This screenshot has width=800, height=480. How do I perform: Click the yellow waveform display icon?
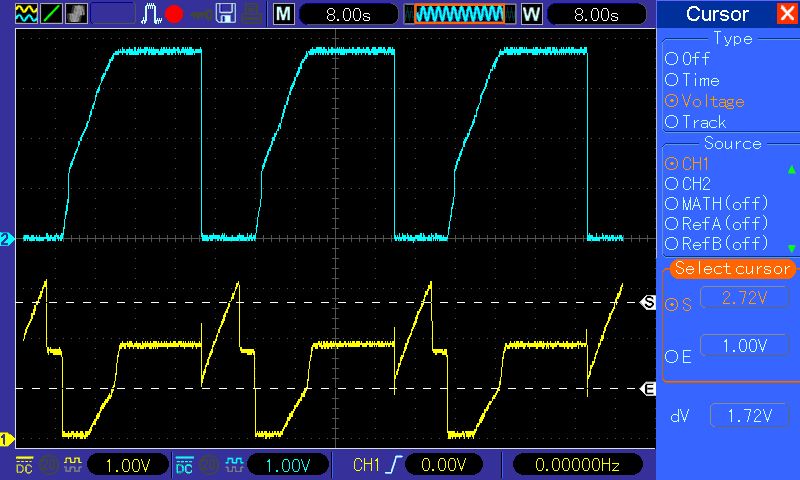coord(25,14)
